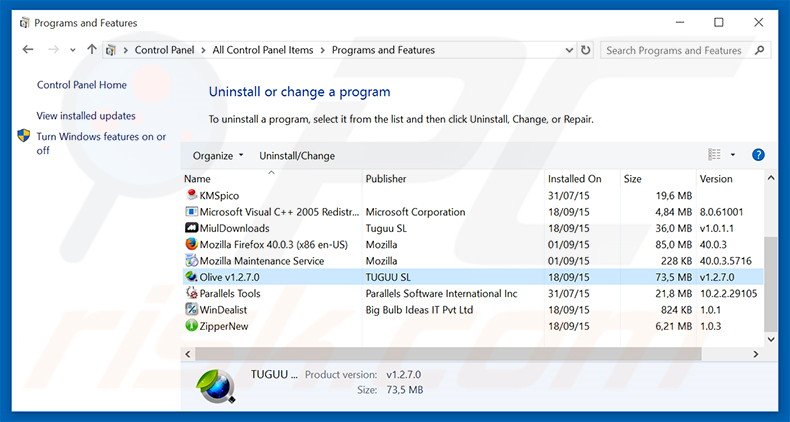Click the vertical scrollbar up arrow
The height and width of the screenshot is (422, 790).
click(x=770, y=178)
